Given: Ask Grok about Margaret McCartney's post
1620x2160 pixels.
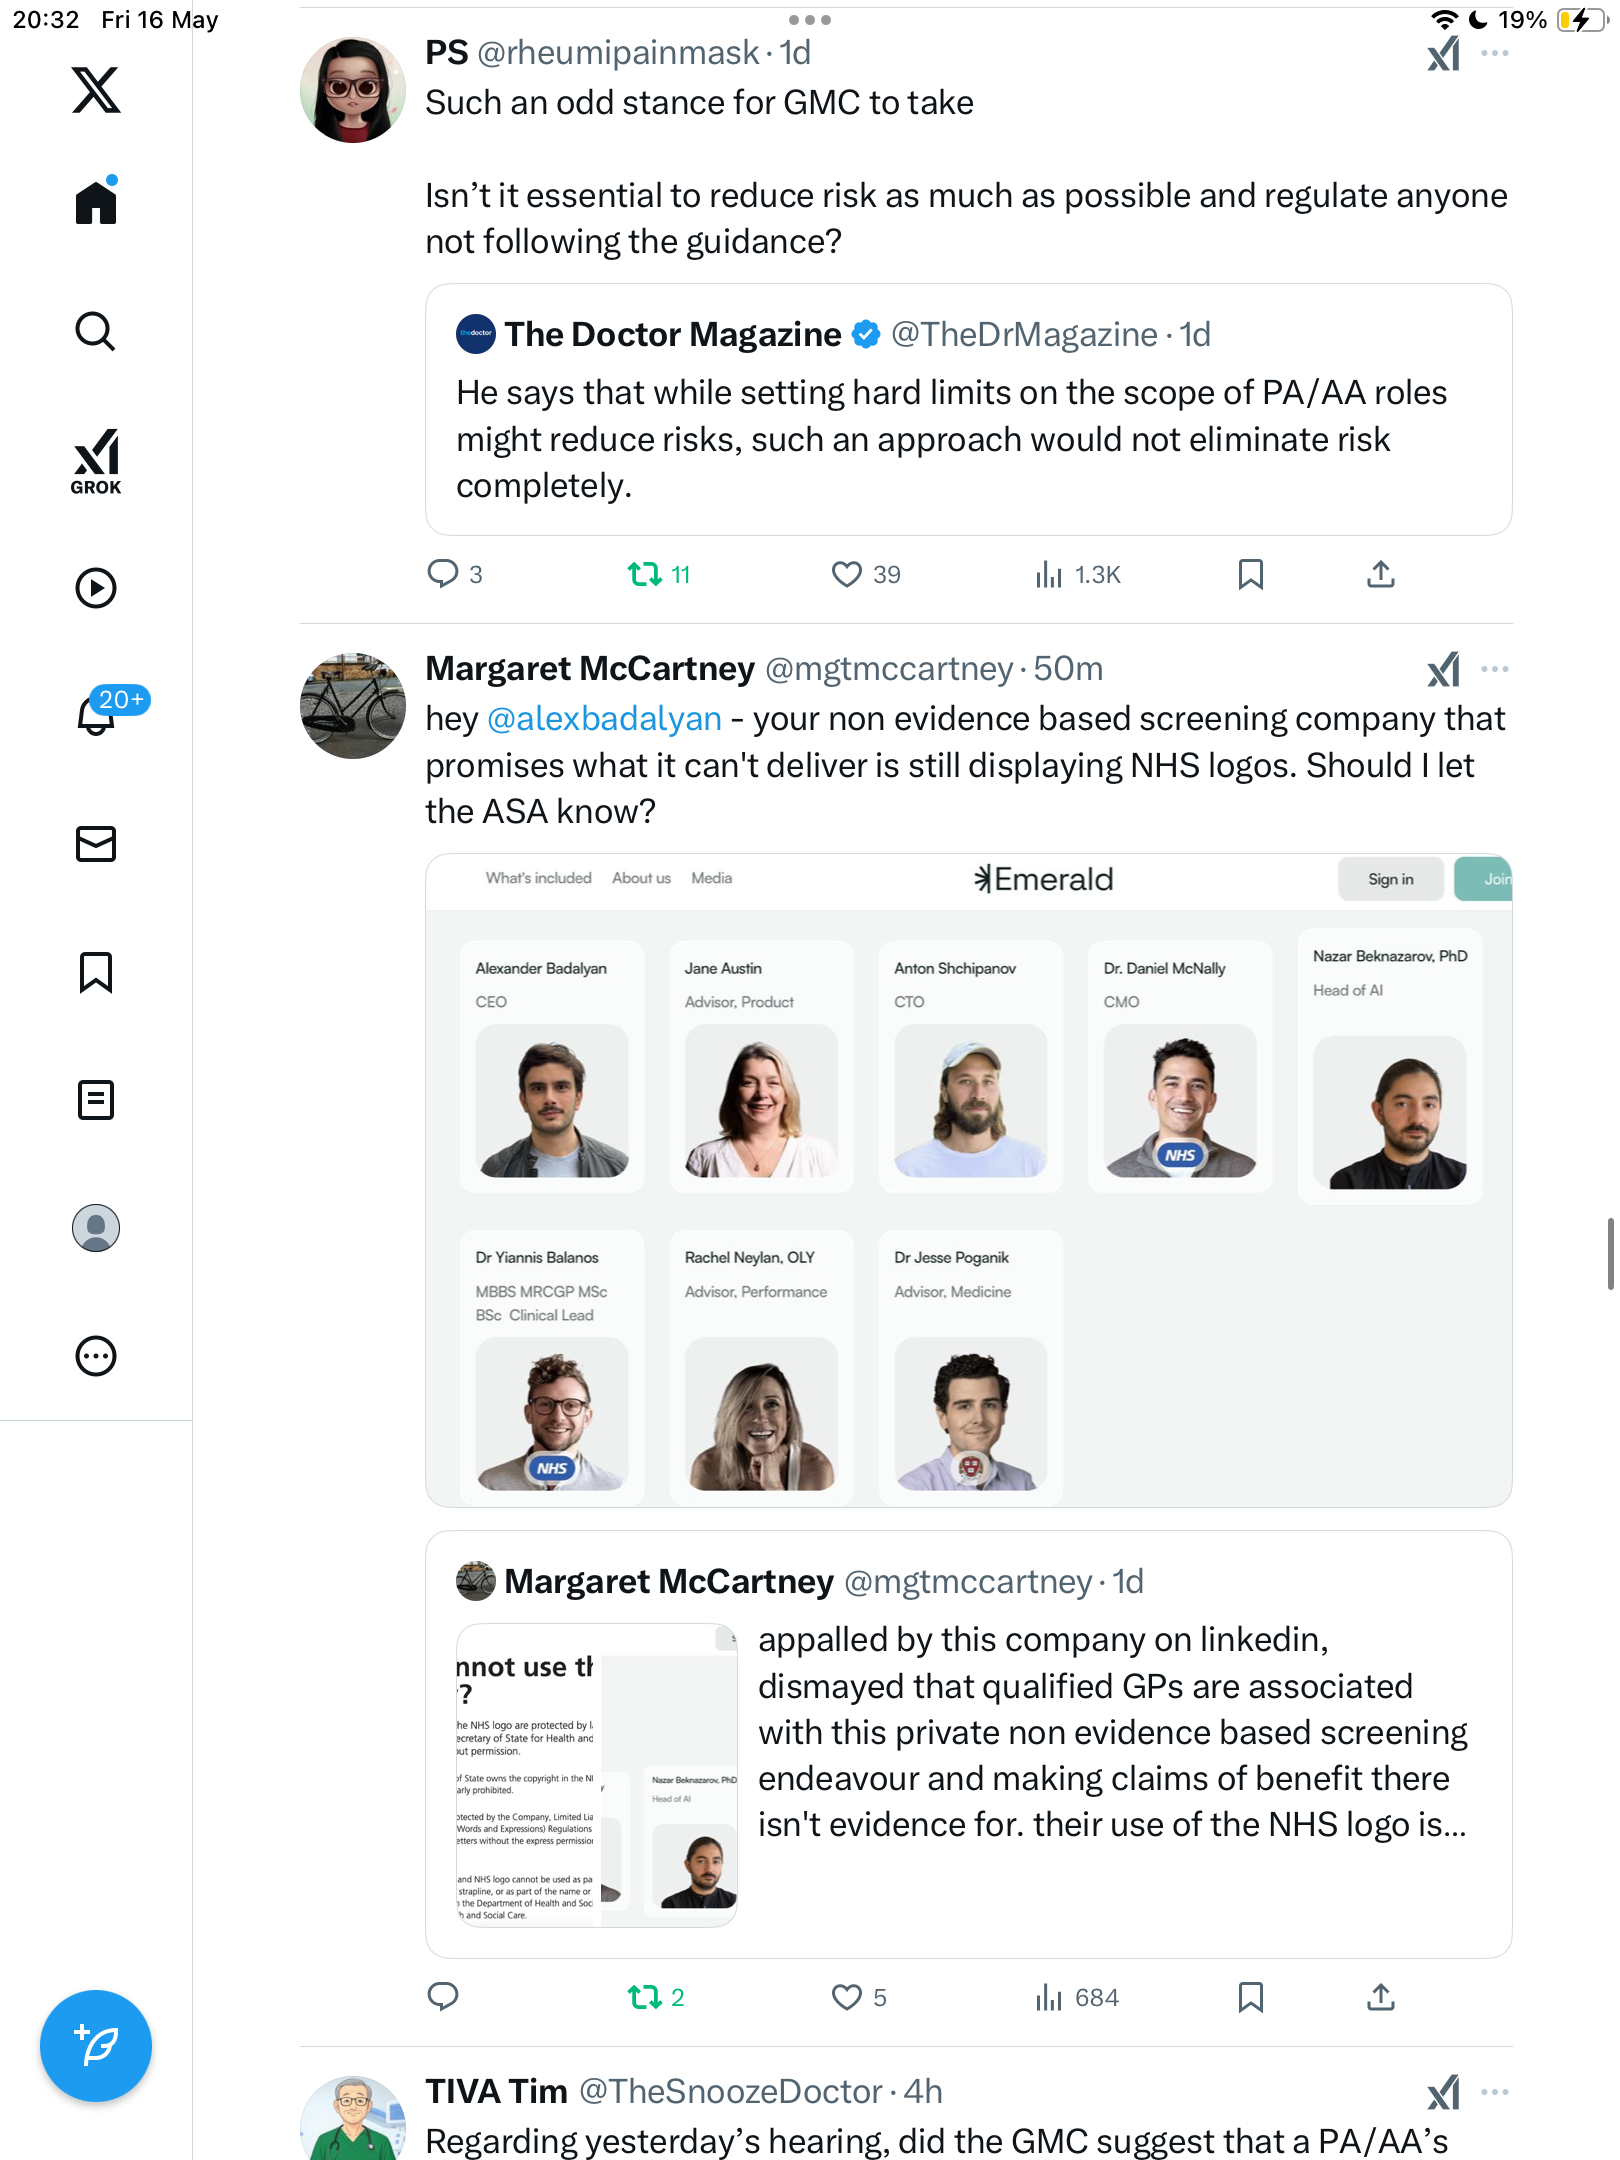Looking at the screenshot, I should click(x=1444, y=669).
